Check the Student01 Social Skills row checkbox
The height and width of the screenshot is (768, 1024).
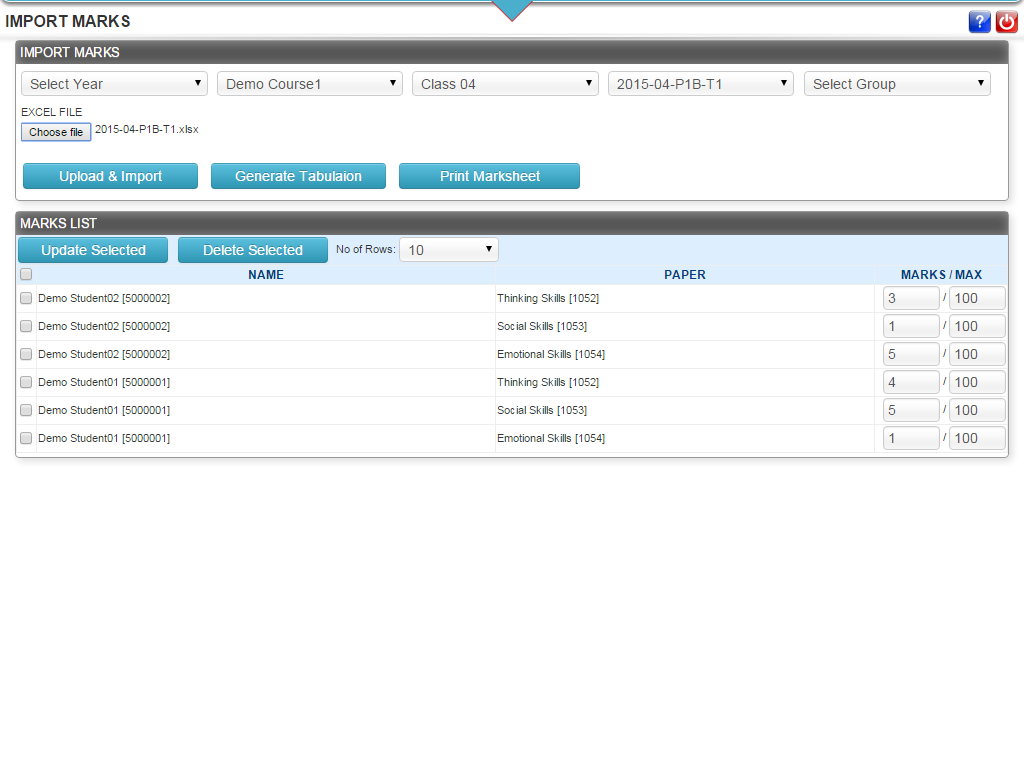click(26, 411)
